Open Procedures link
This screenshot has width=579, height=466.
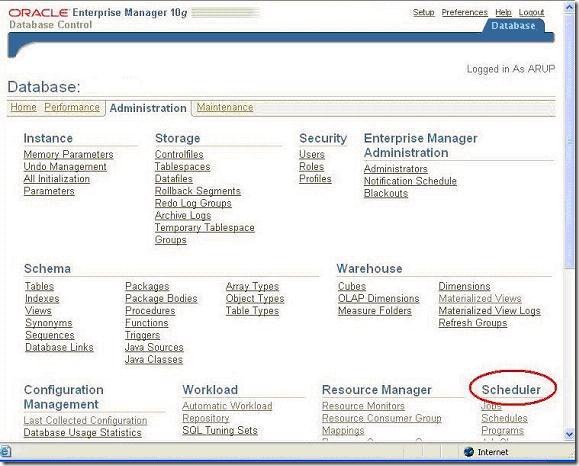click(x=150, y=311)
